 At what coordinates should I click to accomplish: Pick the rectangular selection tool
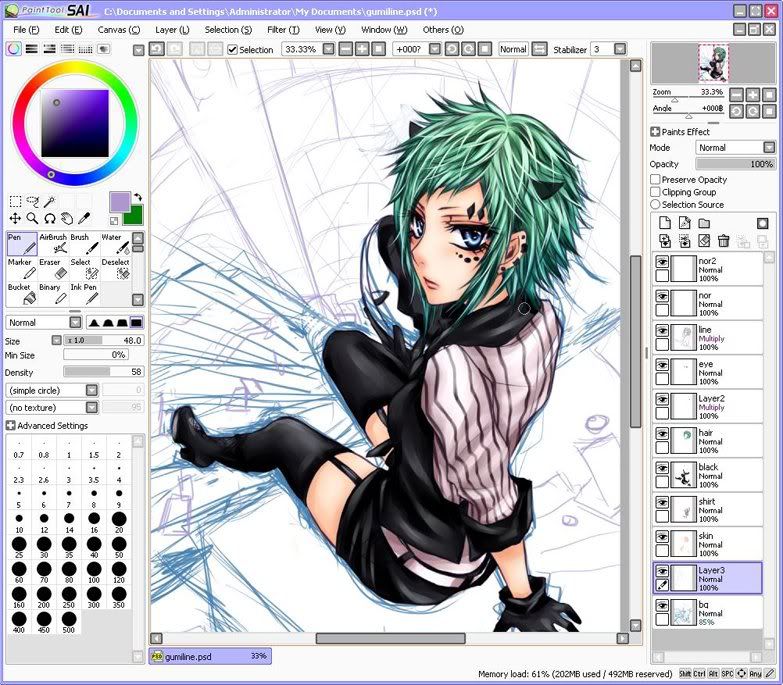coord(15,201)
